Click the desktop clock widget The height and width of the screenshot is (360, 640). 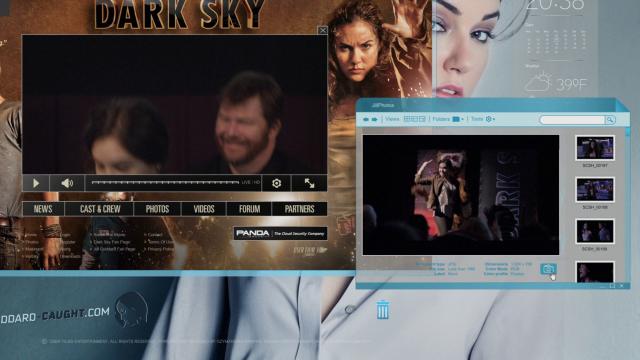[x=555, y=5]
